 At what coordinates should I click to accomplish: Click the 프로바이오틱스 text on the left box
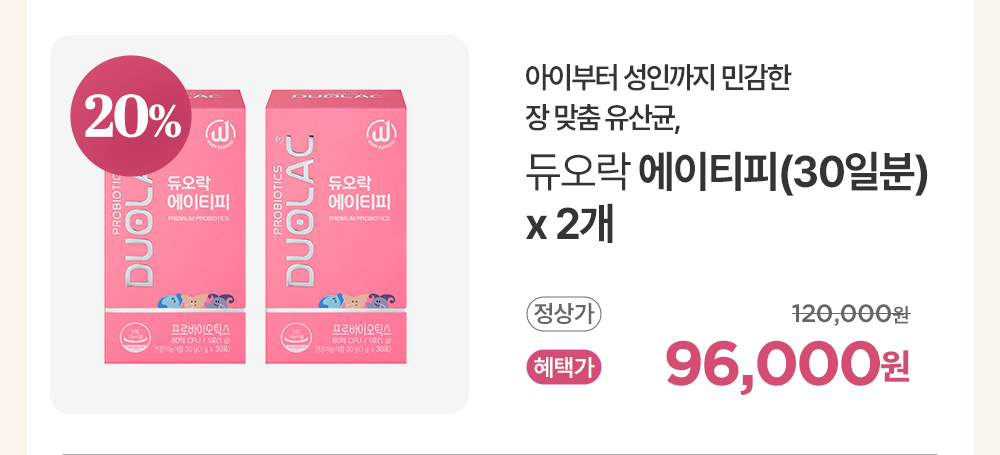(x=201, y=329)
